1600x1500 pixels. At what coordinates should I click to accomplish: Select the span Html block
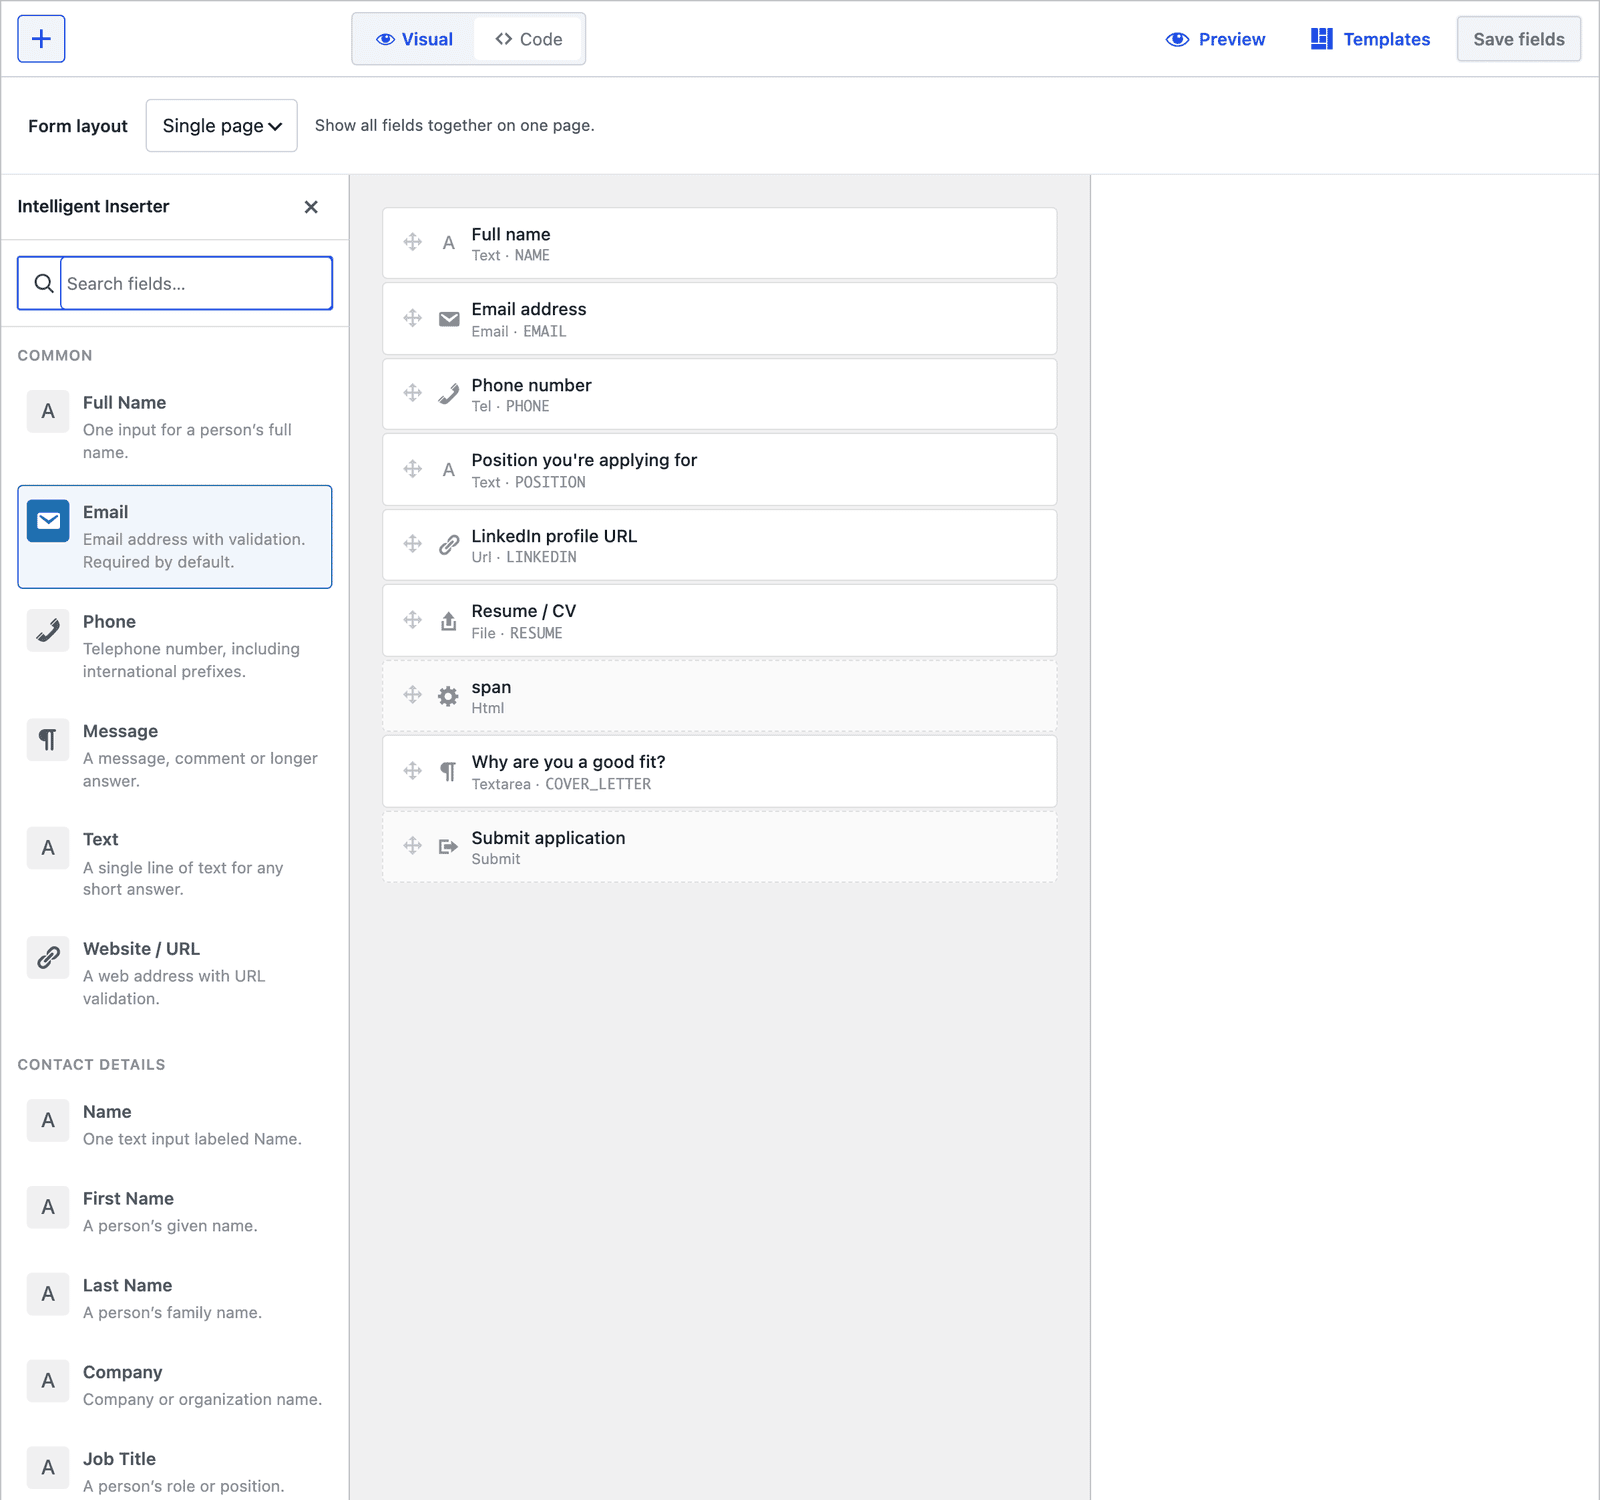[x=720, y=696]
